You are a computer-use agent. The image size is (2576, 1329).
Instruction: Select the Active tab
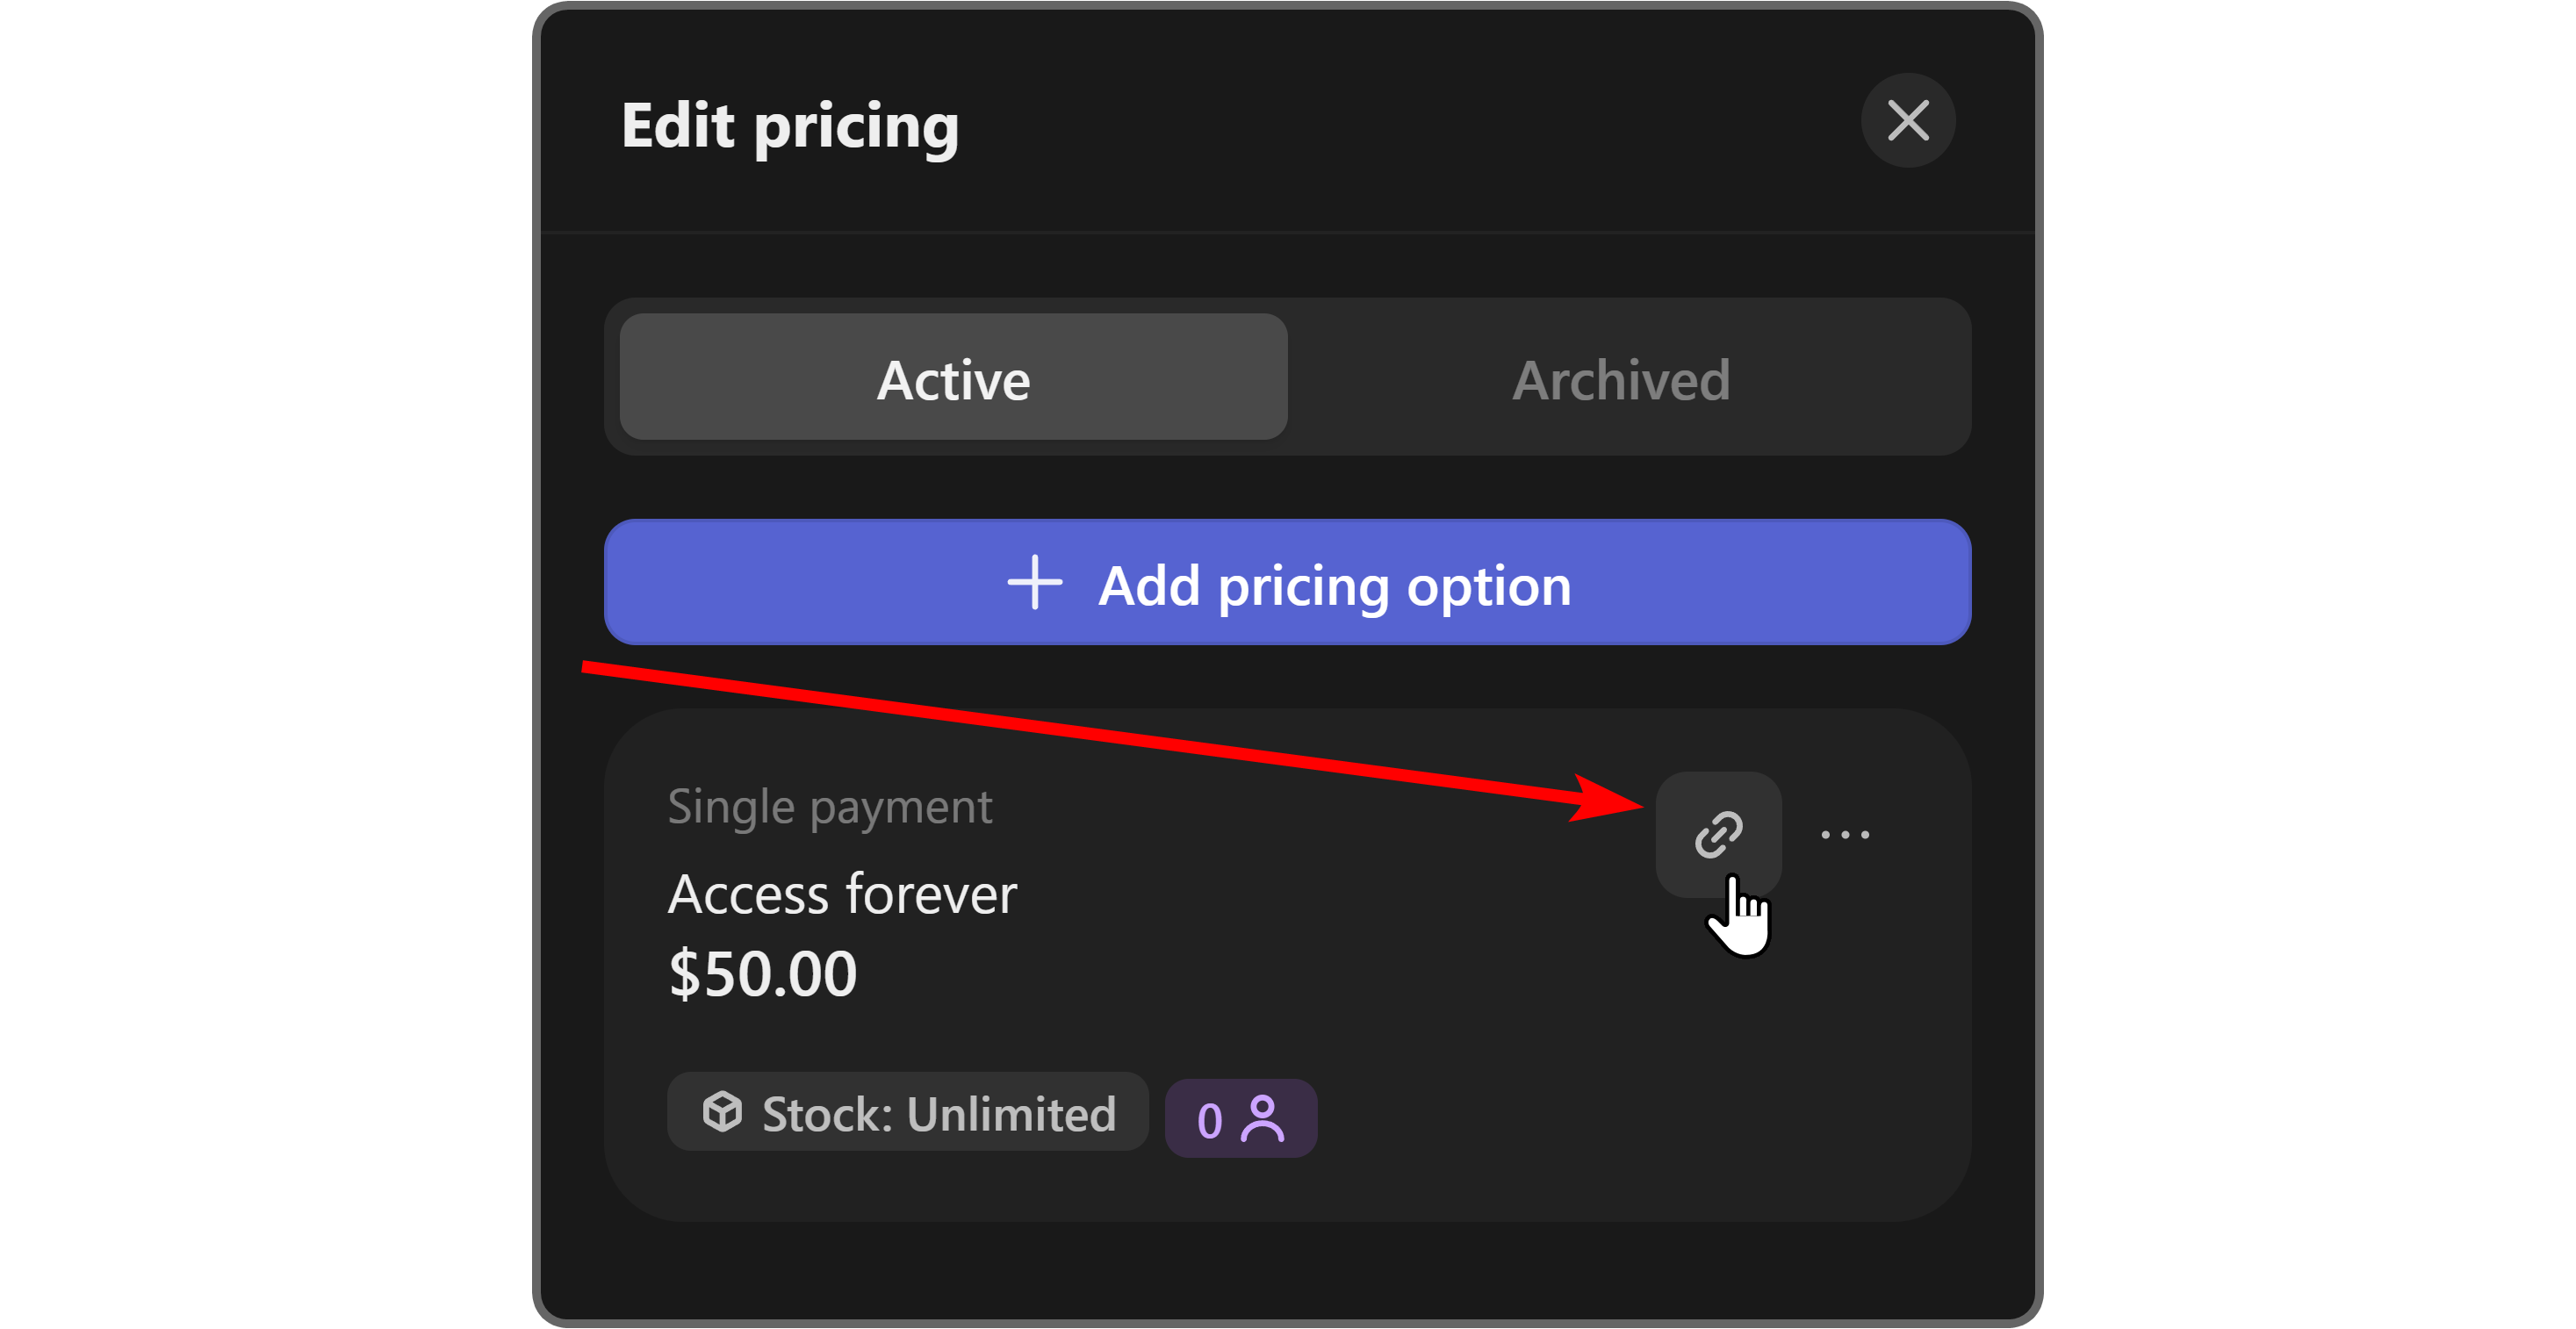[x=952, y=379]
